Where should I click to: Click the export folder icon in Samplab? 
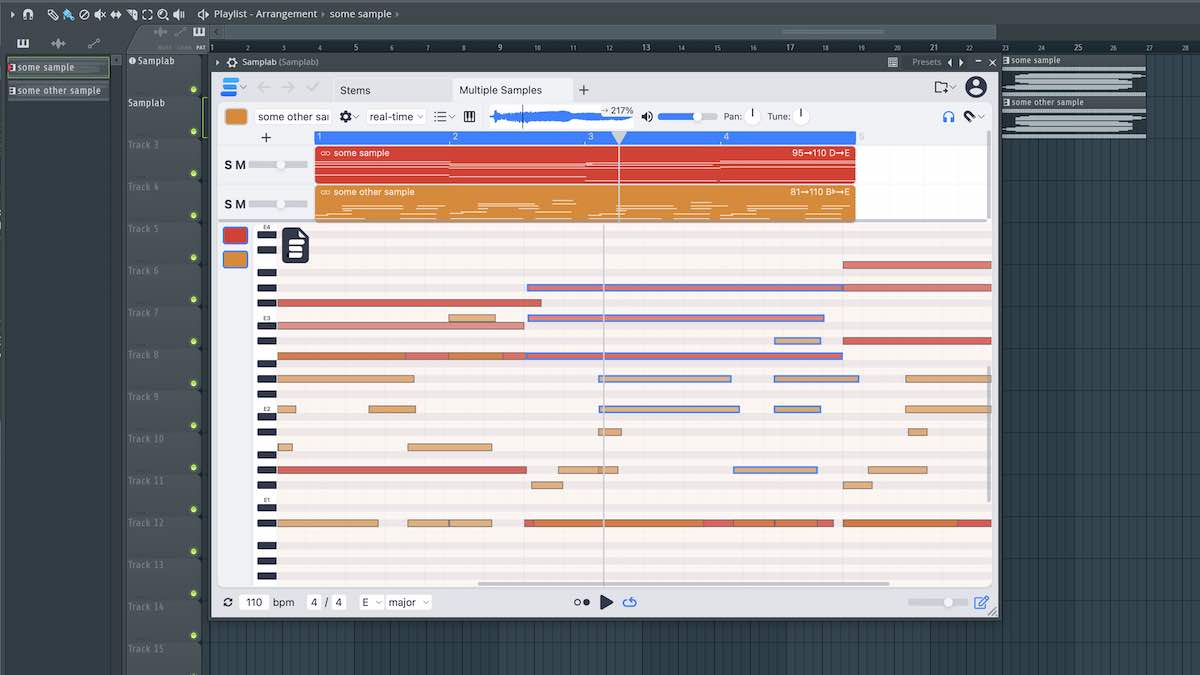click(942, 87)
